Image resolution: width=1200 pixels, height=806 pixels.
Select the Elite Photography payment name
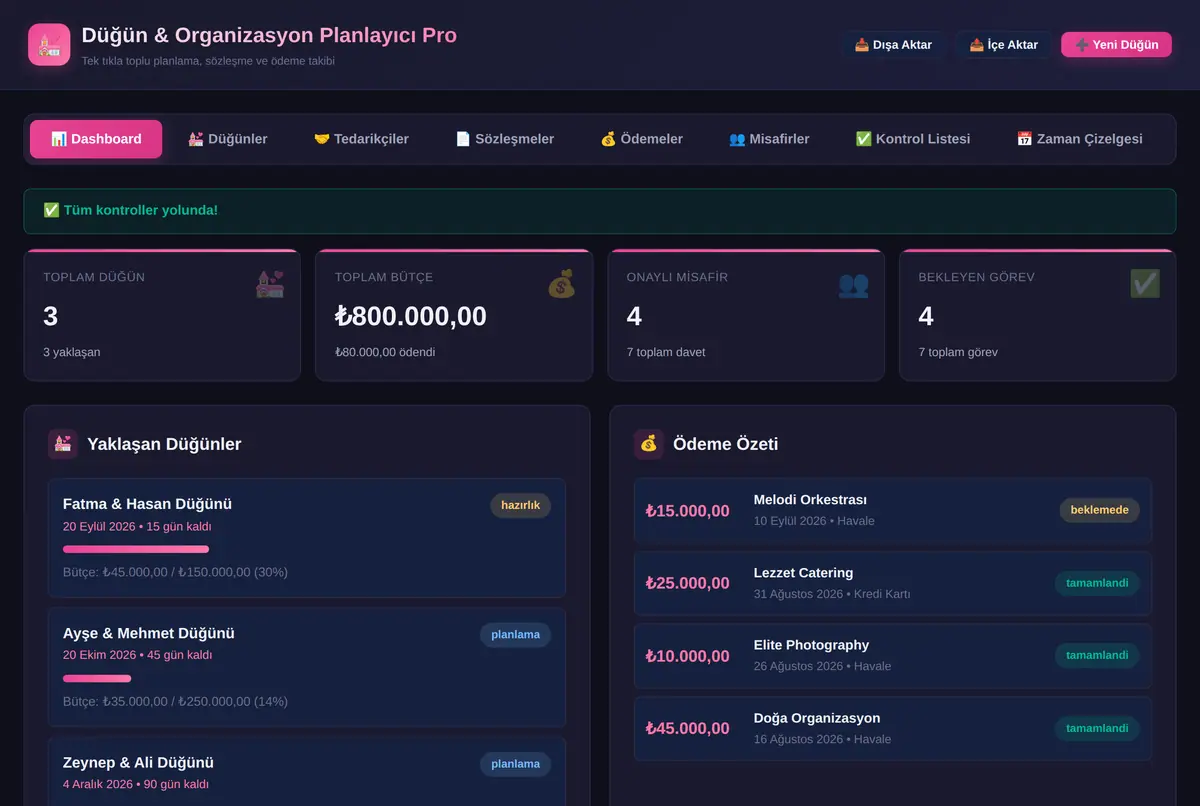pos(811,645)
